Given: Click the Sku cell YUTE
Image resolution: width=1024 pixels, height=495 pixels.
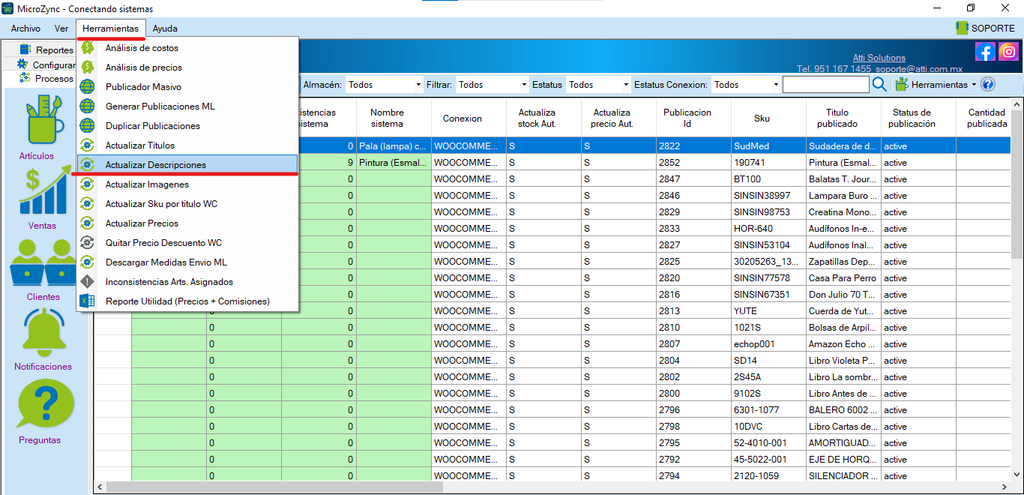Looking at the screenshot, I should pyautogui.click(x=769, y=311).
